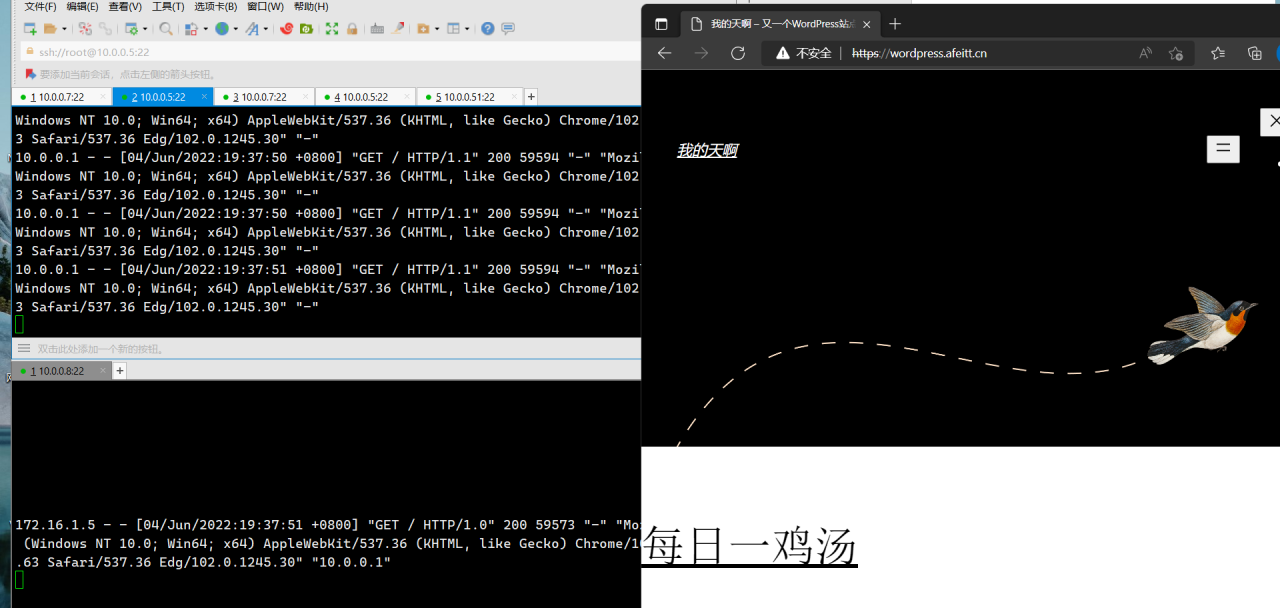Click the pane layout icon in Xshell
1280x608 pixels.
(453, 29)
